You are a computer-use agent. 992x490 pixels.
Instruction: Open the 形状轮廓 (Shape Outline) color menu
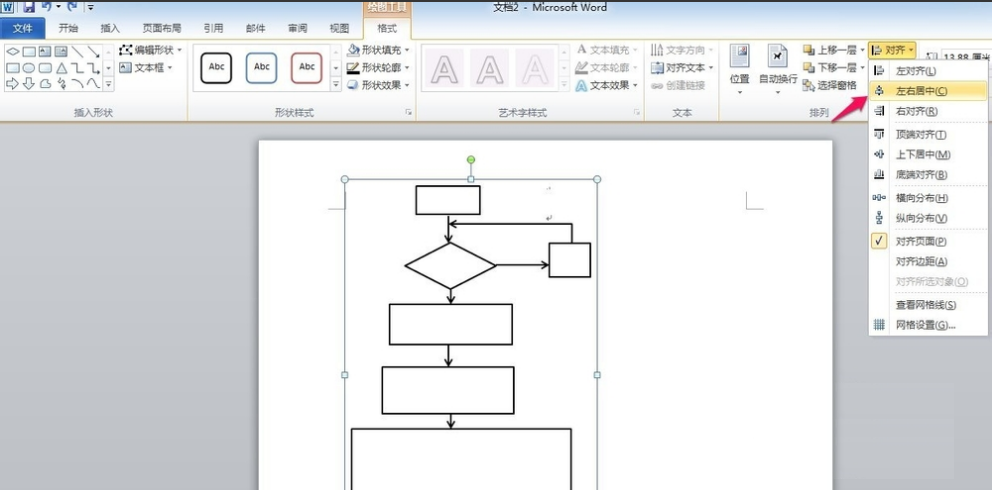coord(378,67)
